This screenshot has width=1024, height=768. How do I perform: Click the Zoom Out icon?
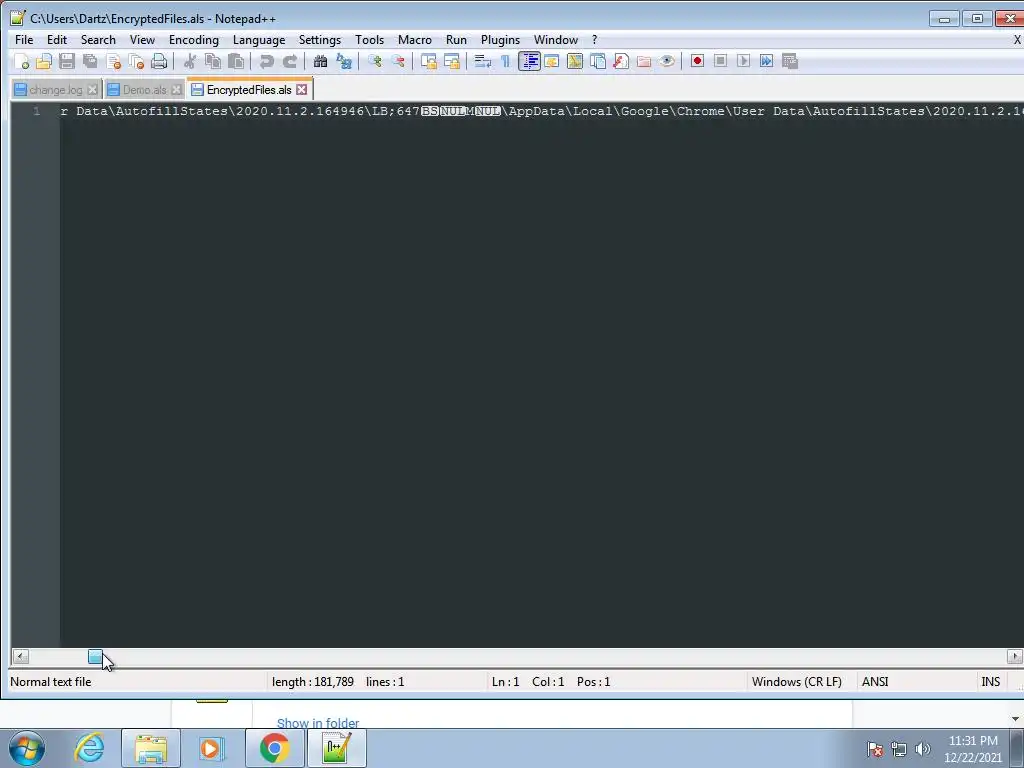pyautogui.click(x=397, y=61)
